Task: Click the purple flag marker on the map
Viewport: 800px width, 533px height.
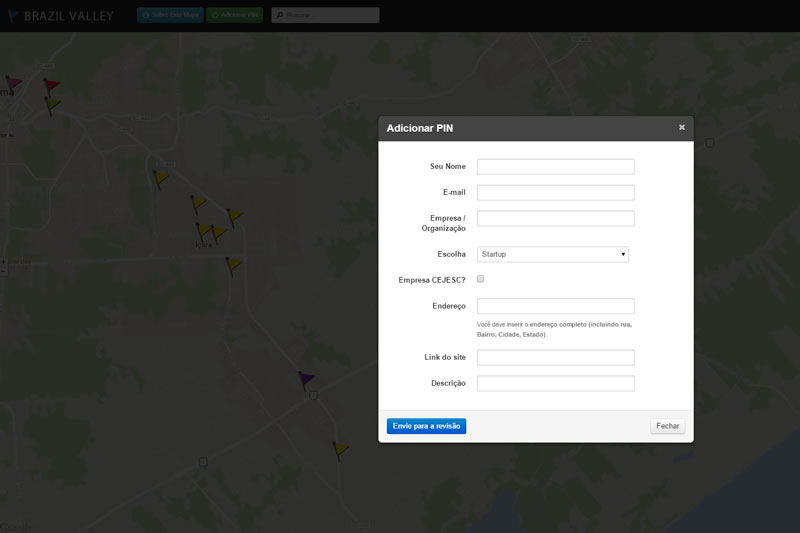Action: click(x=306, y=379)
